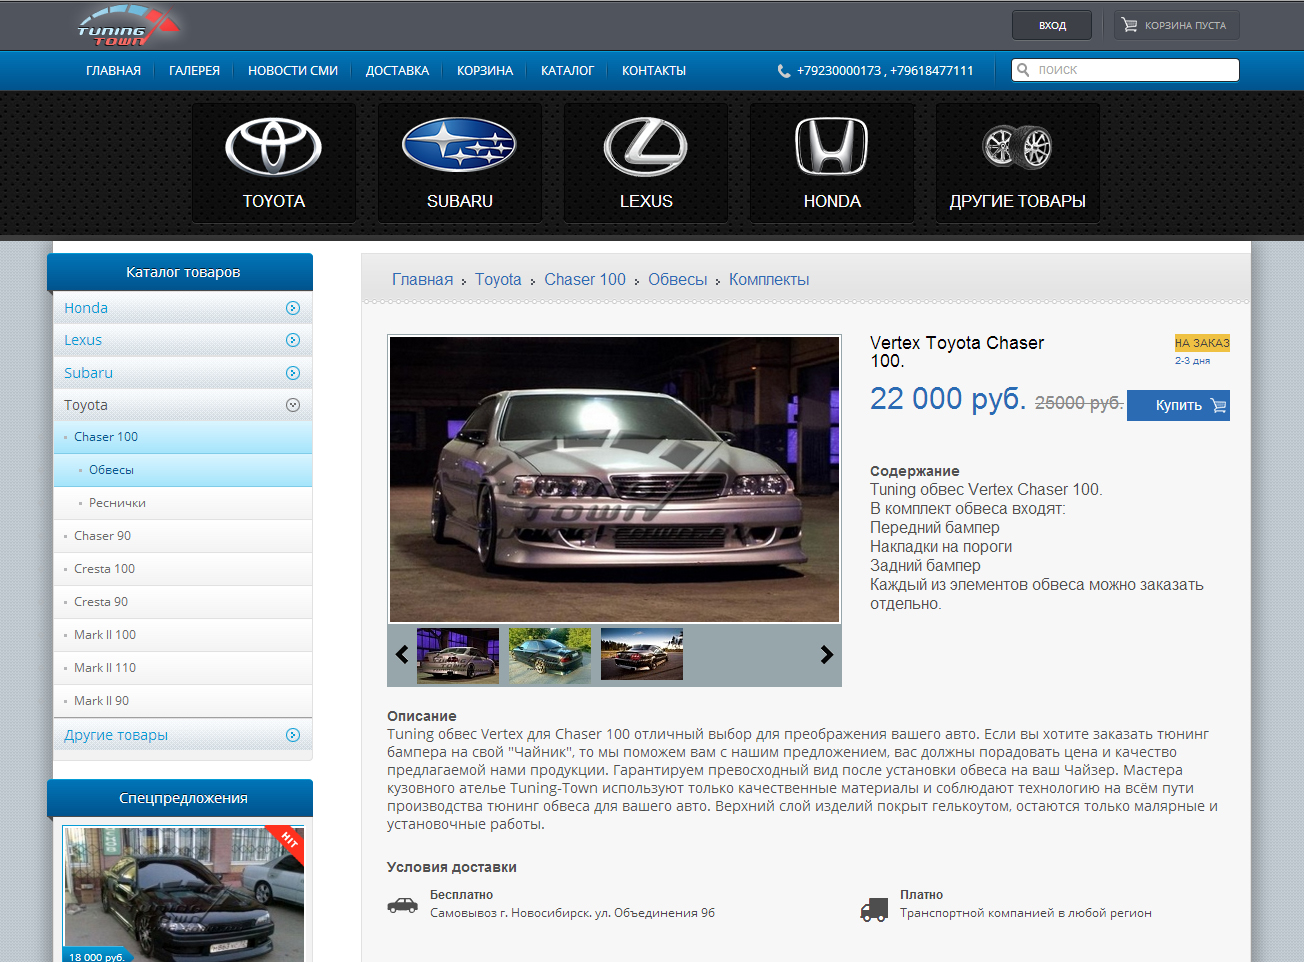Click the 18 000 руб. offer price
Image resolution: width=1304 pixels, height=962 pixels.
coord(96,957)
